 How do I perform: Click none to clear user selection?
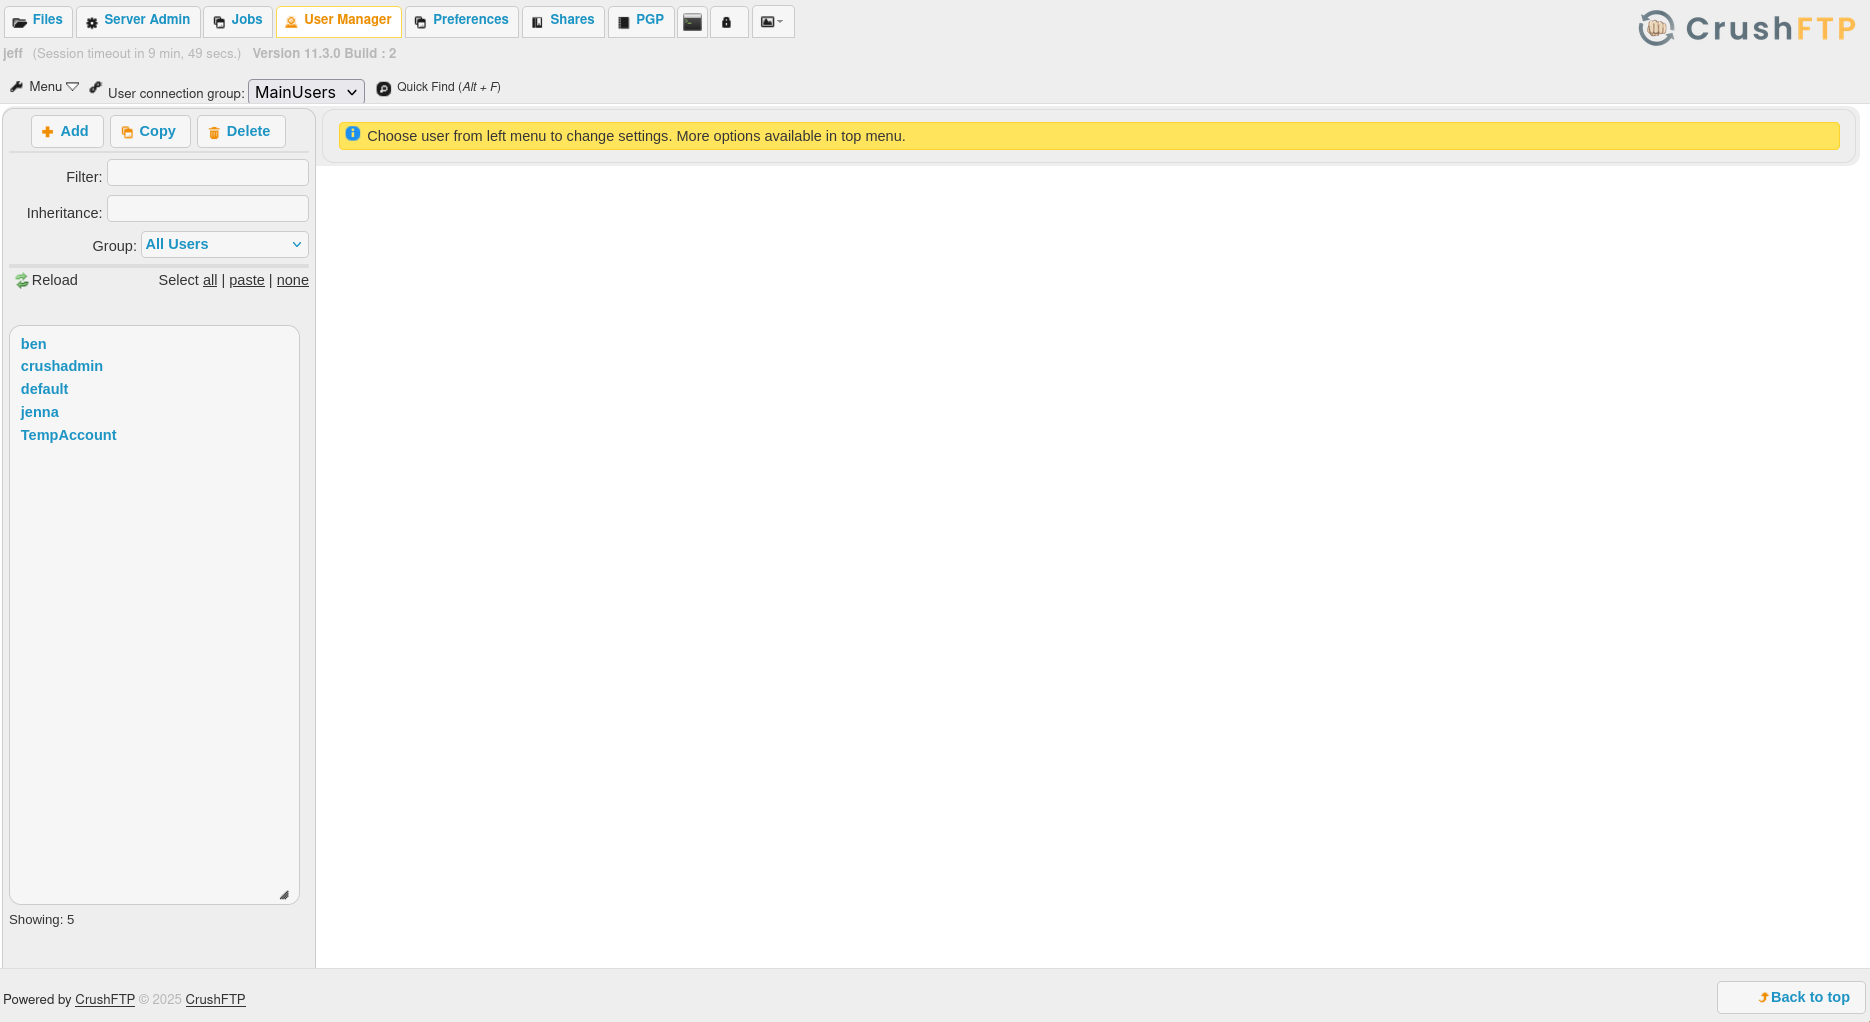[x=292, y=280]
